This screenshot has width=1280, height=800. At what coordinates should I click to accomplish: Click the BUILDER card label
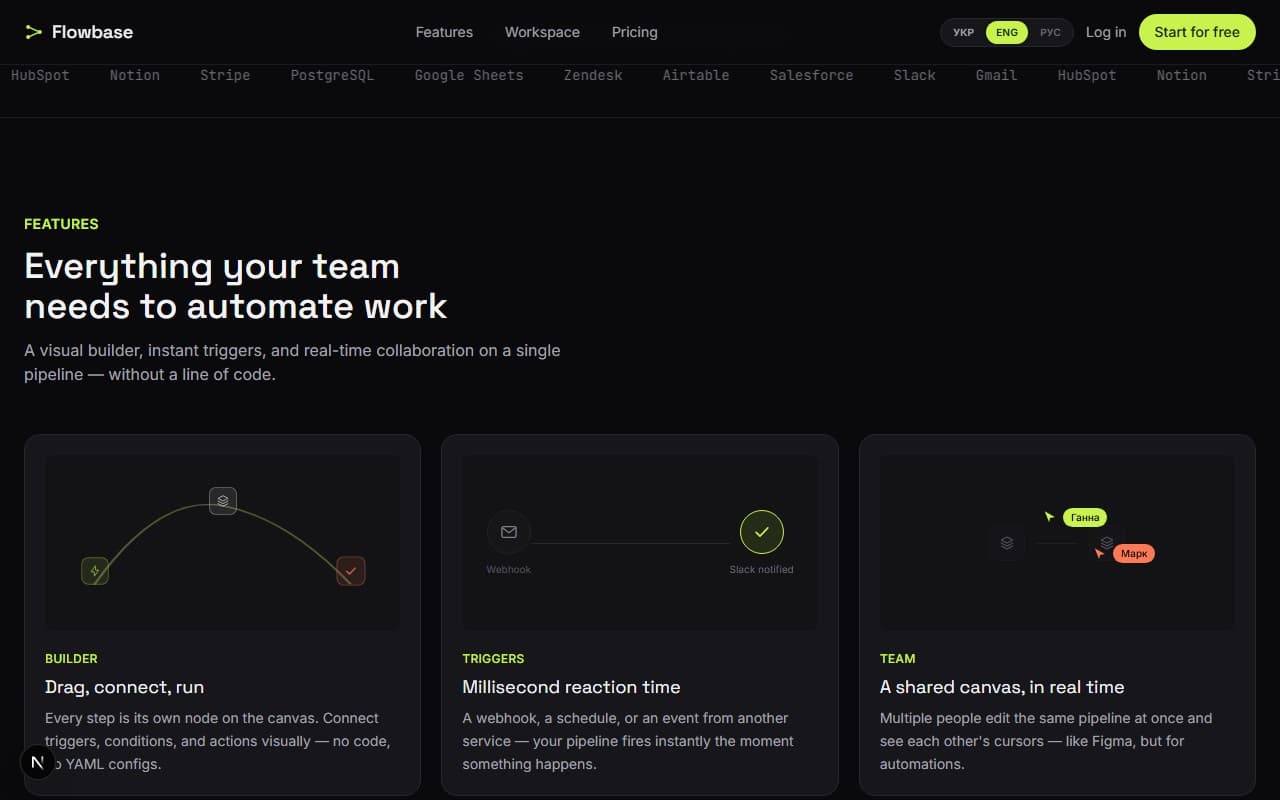[x=71, y=658]
